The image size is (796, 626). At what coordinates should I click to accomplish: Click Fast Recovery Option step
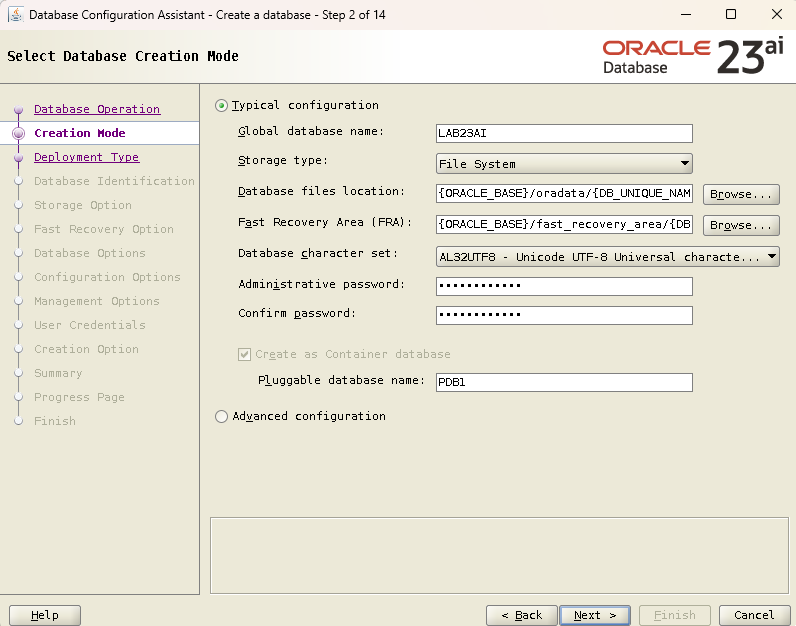[104, 229]
